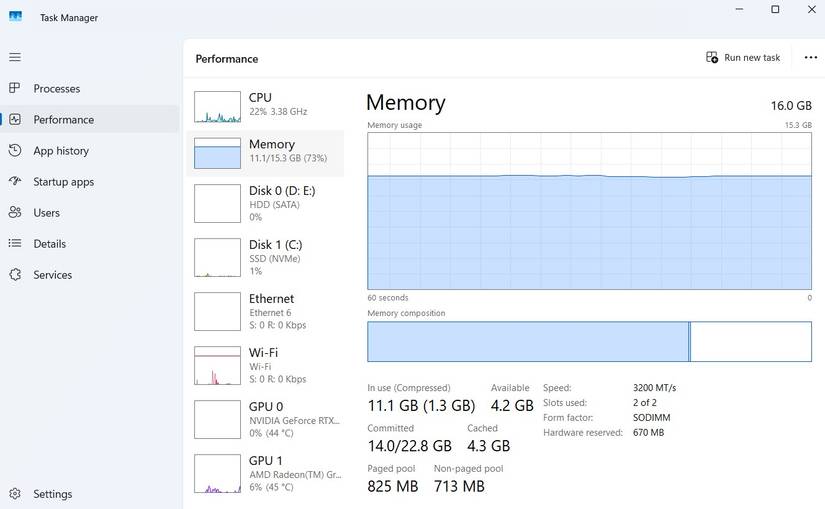
Task: Open the Processes page icon
Action: [x=15, y=88]
